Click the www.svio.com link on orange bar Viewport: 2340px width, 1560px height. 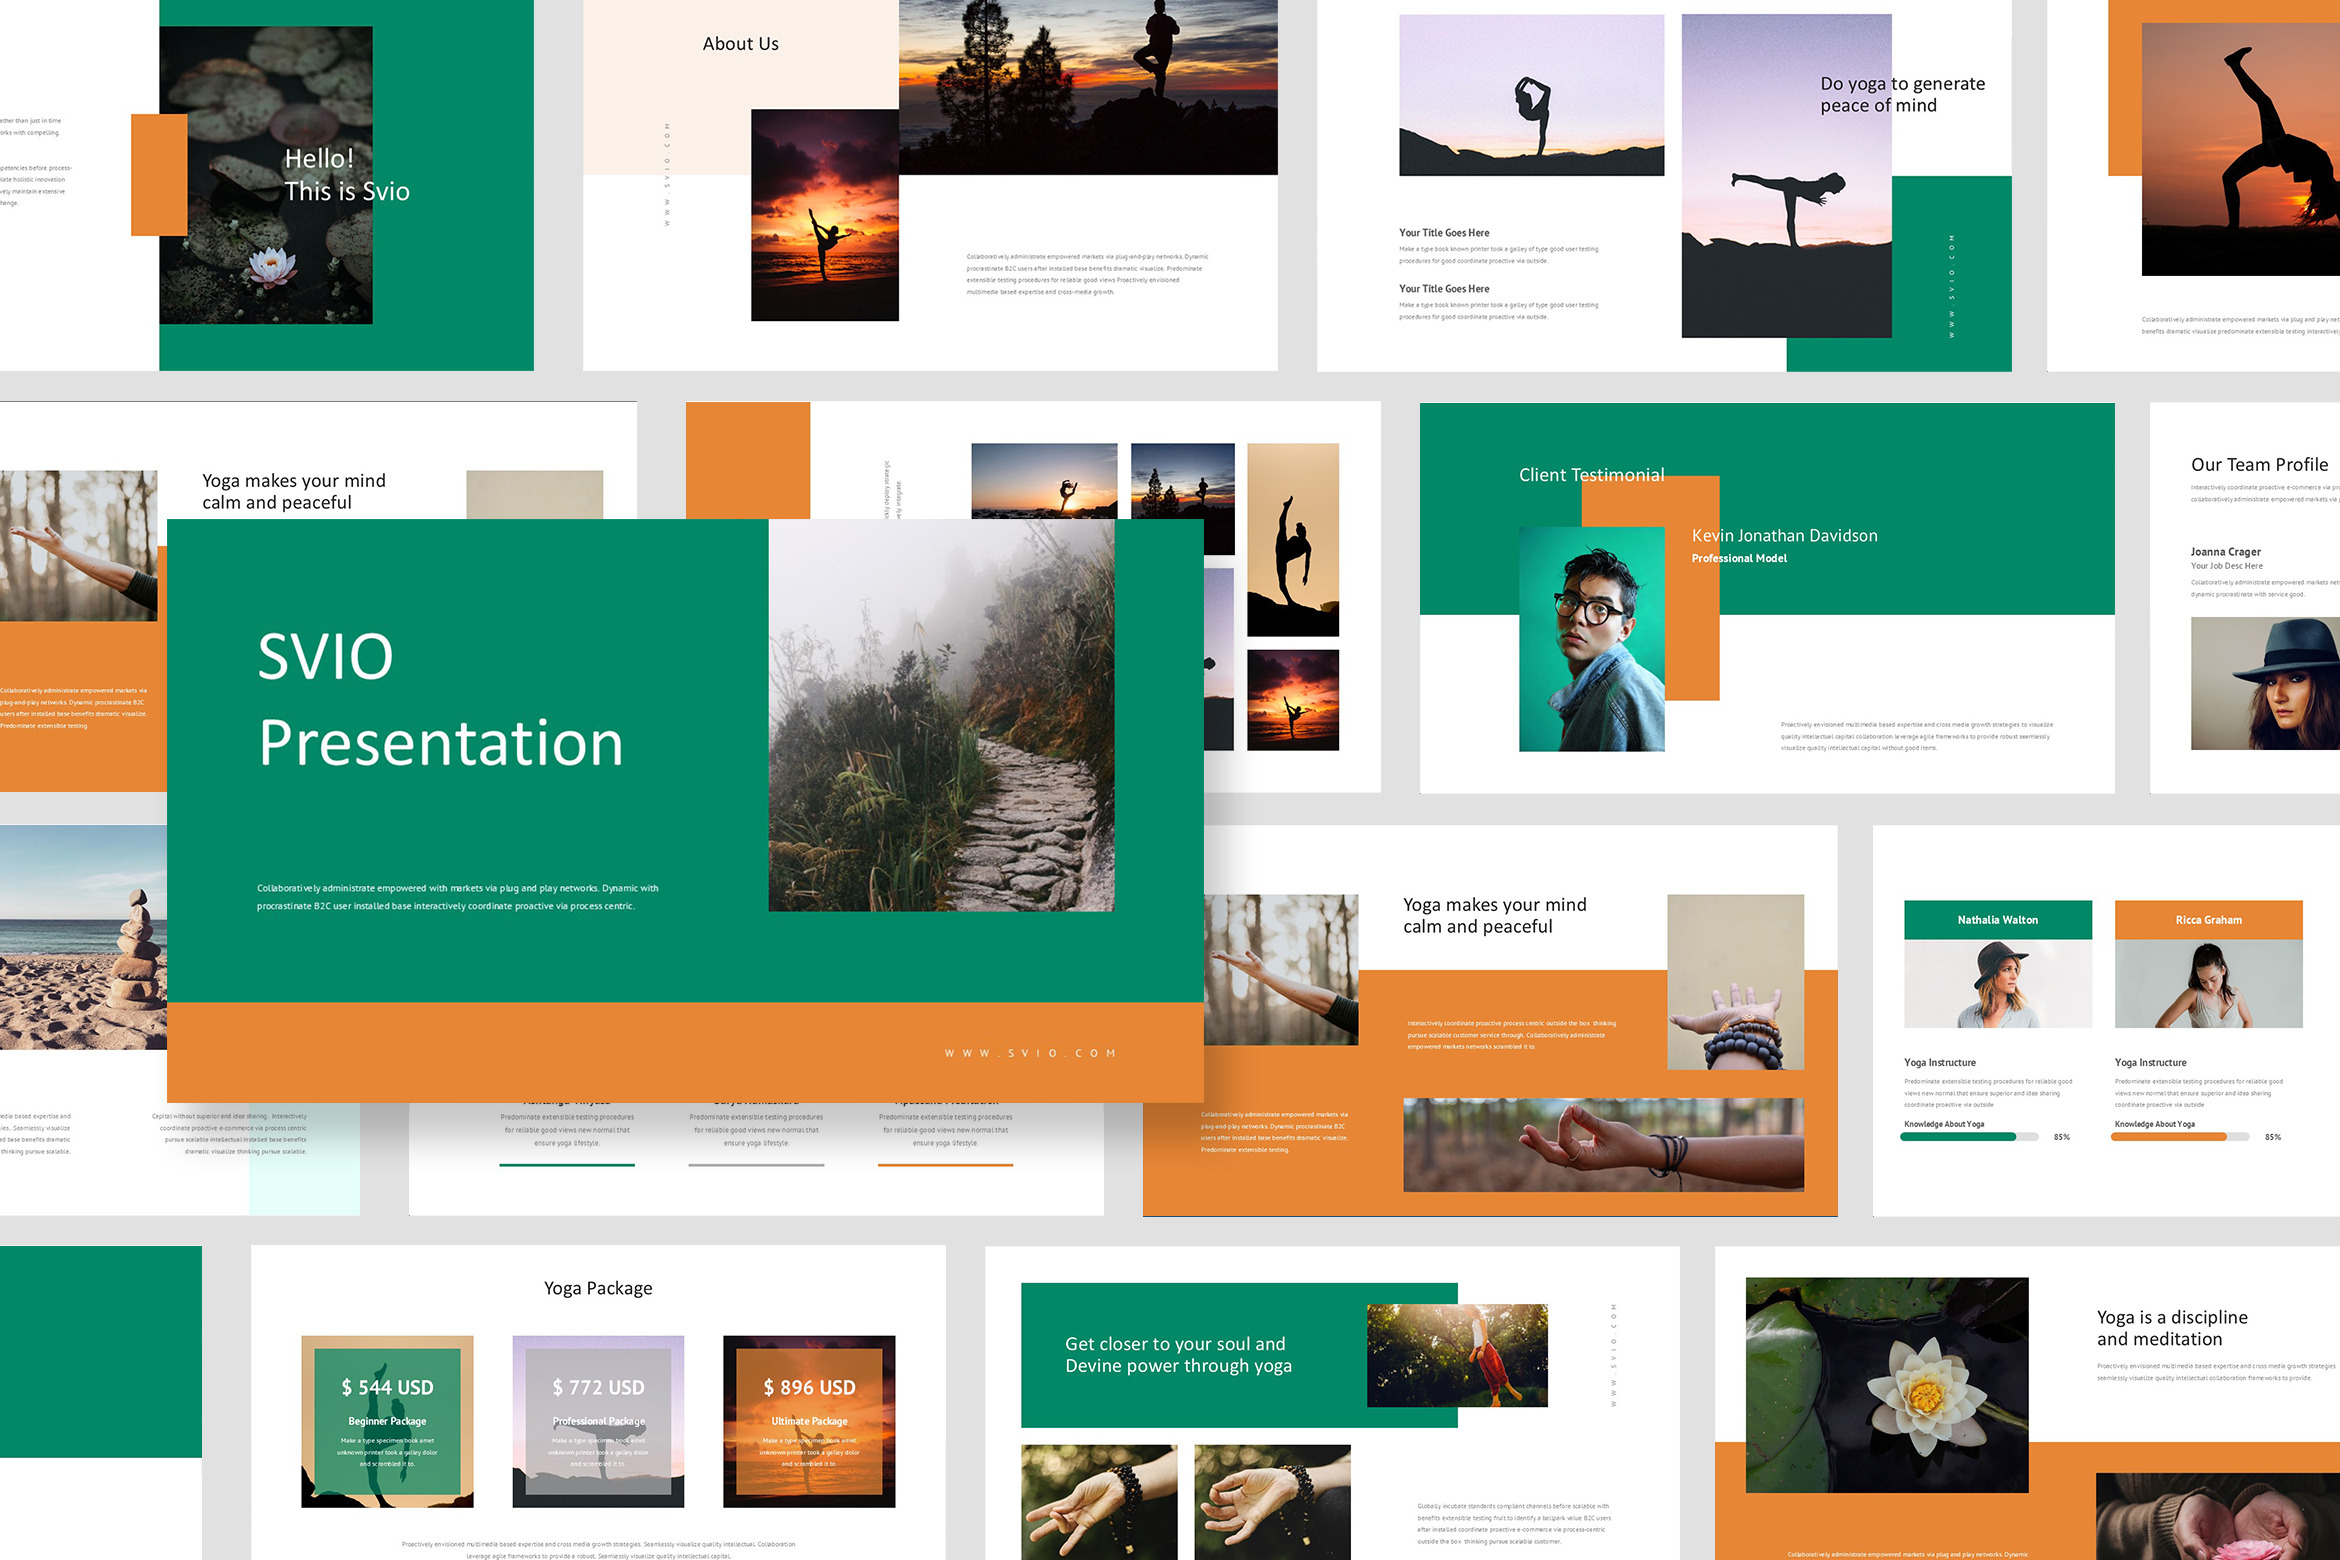1030,1053
